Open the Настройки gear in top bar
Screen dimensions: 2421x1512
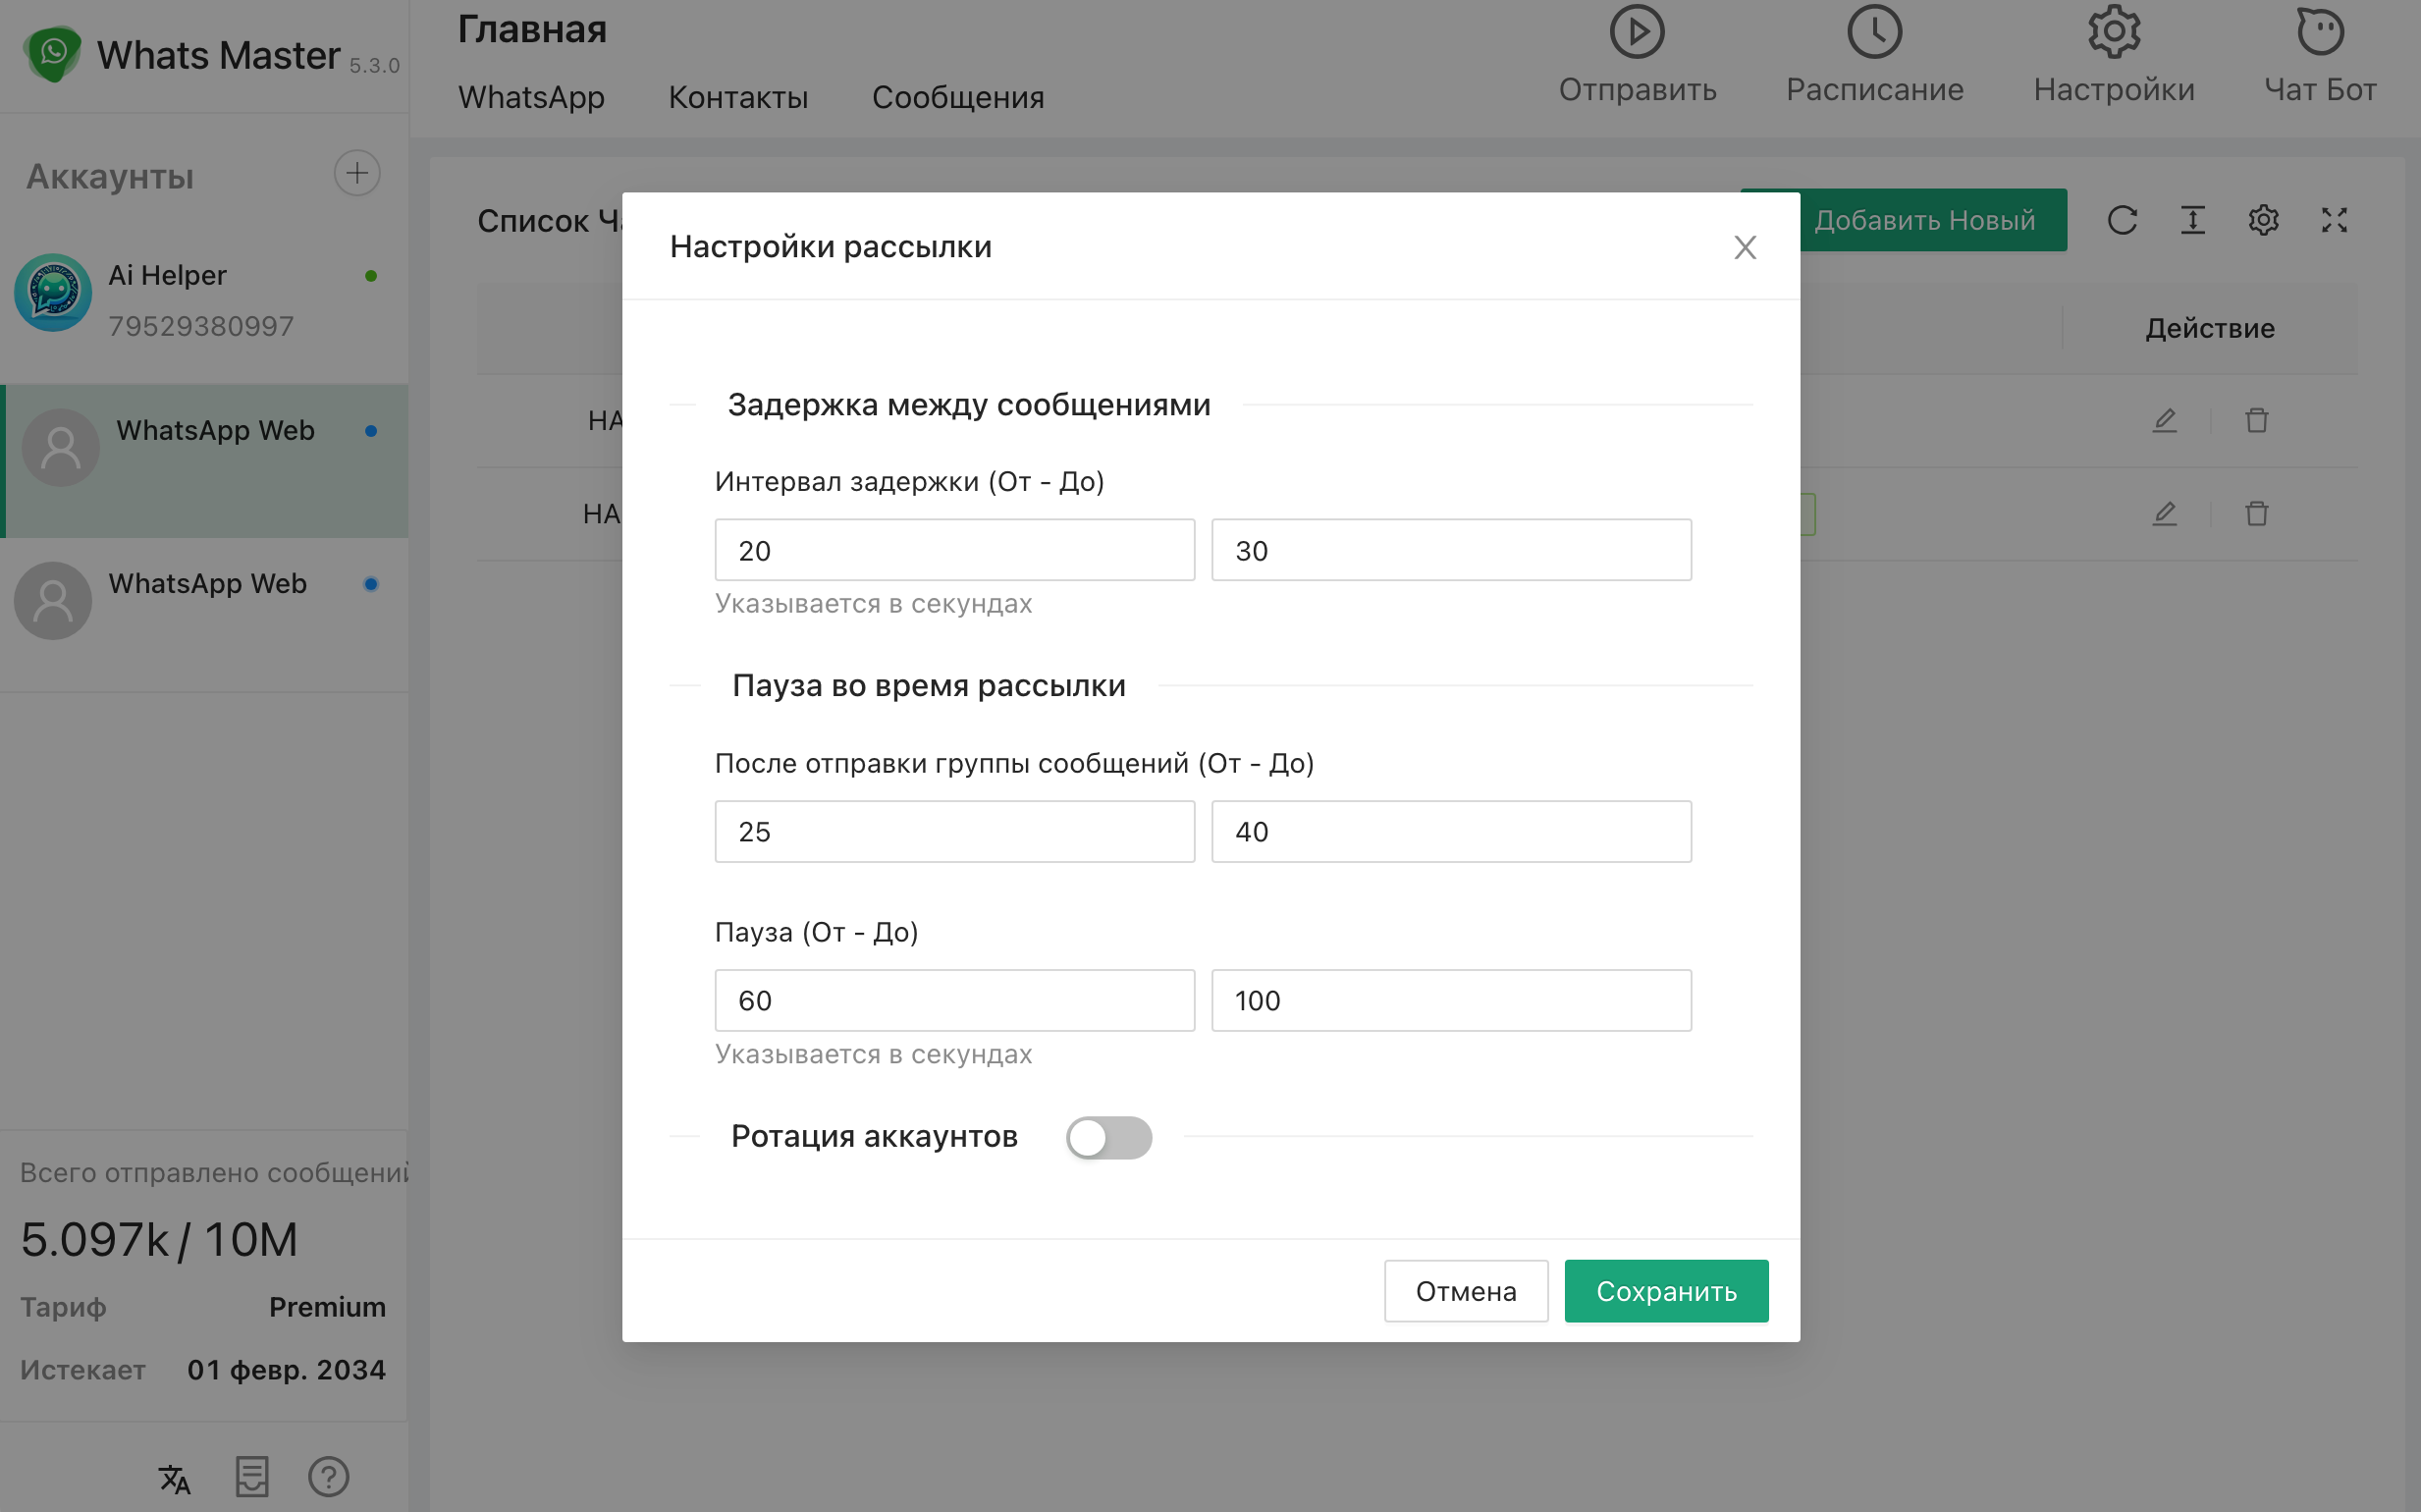2113,32
